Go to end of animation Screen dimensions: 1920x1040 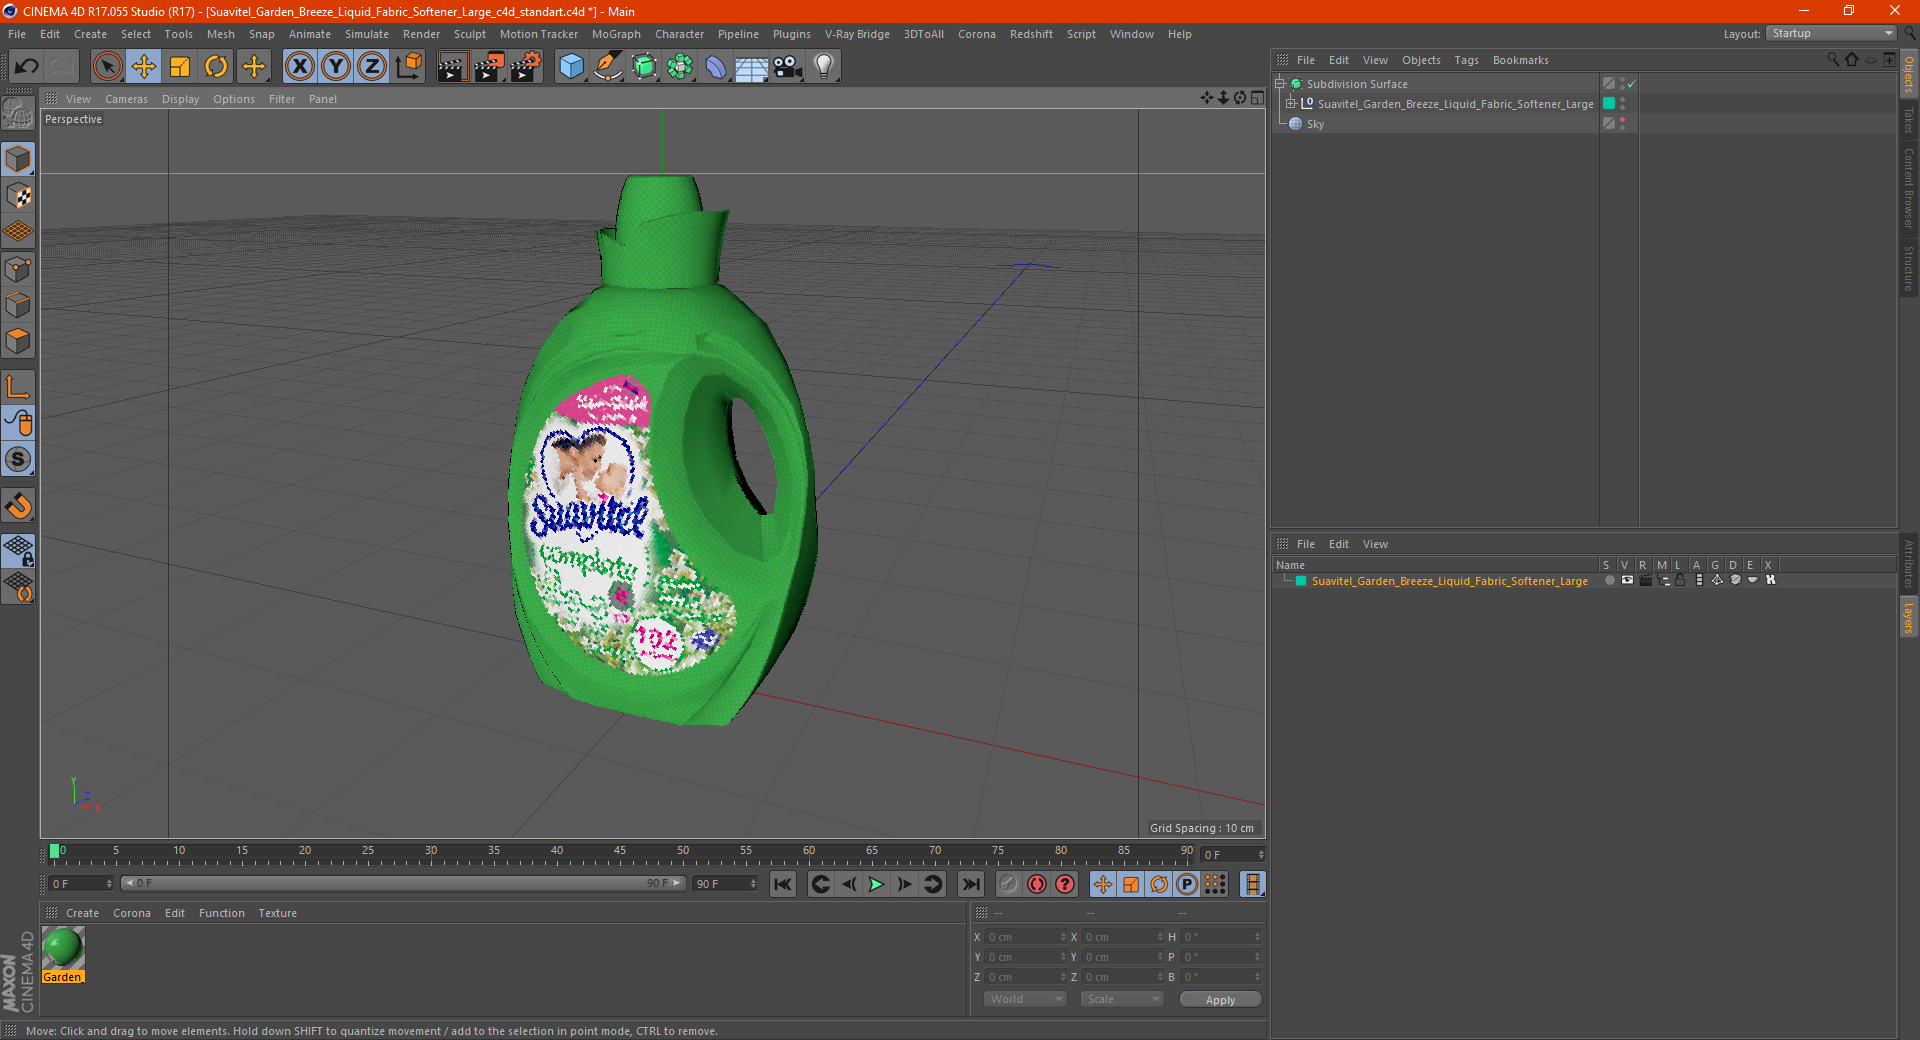(970, 884)
